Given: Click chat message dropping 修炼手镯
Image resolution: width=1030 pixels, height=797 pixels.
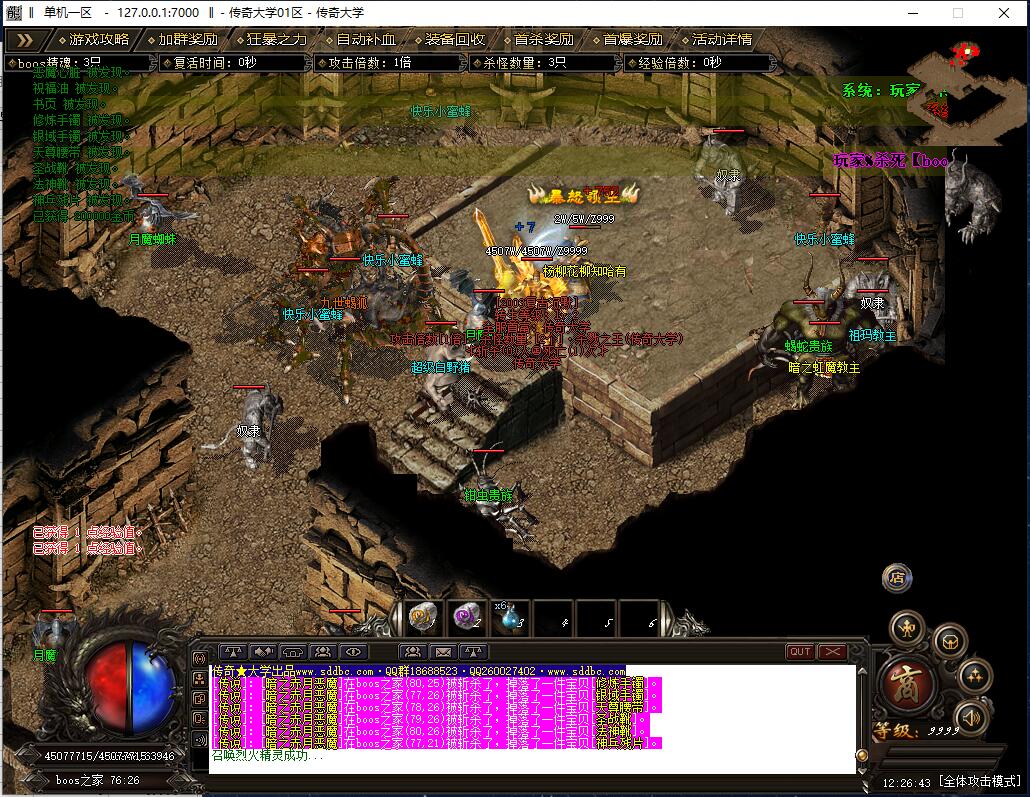Looking at the screenshot, I should [x=436, y=683].
